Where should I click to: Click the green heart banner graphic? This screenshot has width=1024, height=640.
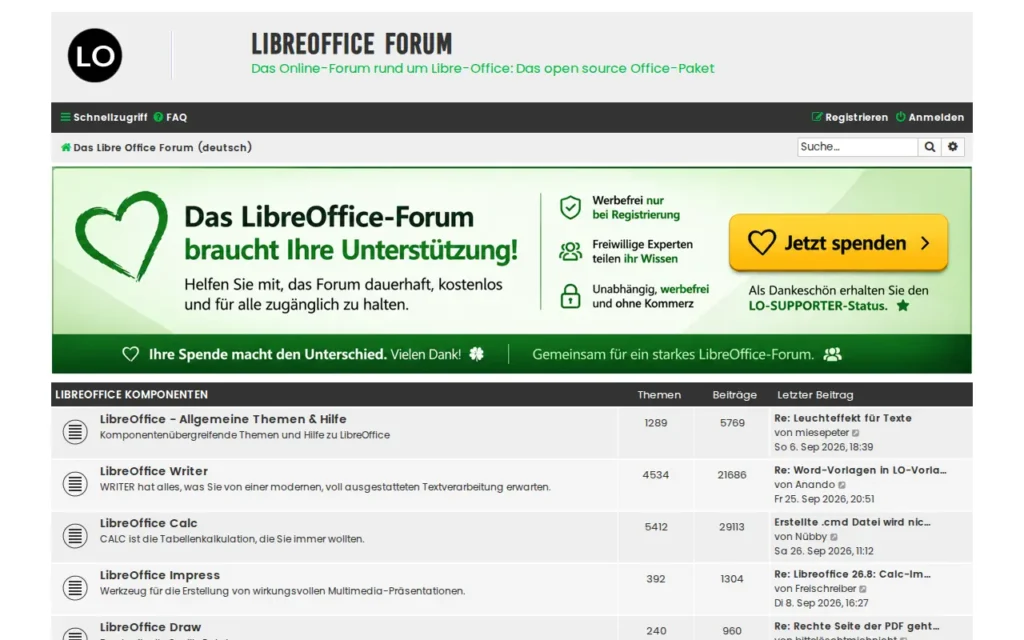[x=121, y=235]
